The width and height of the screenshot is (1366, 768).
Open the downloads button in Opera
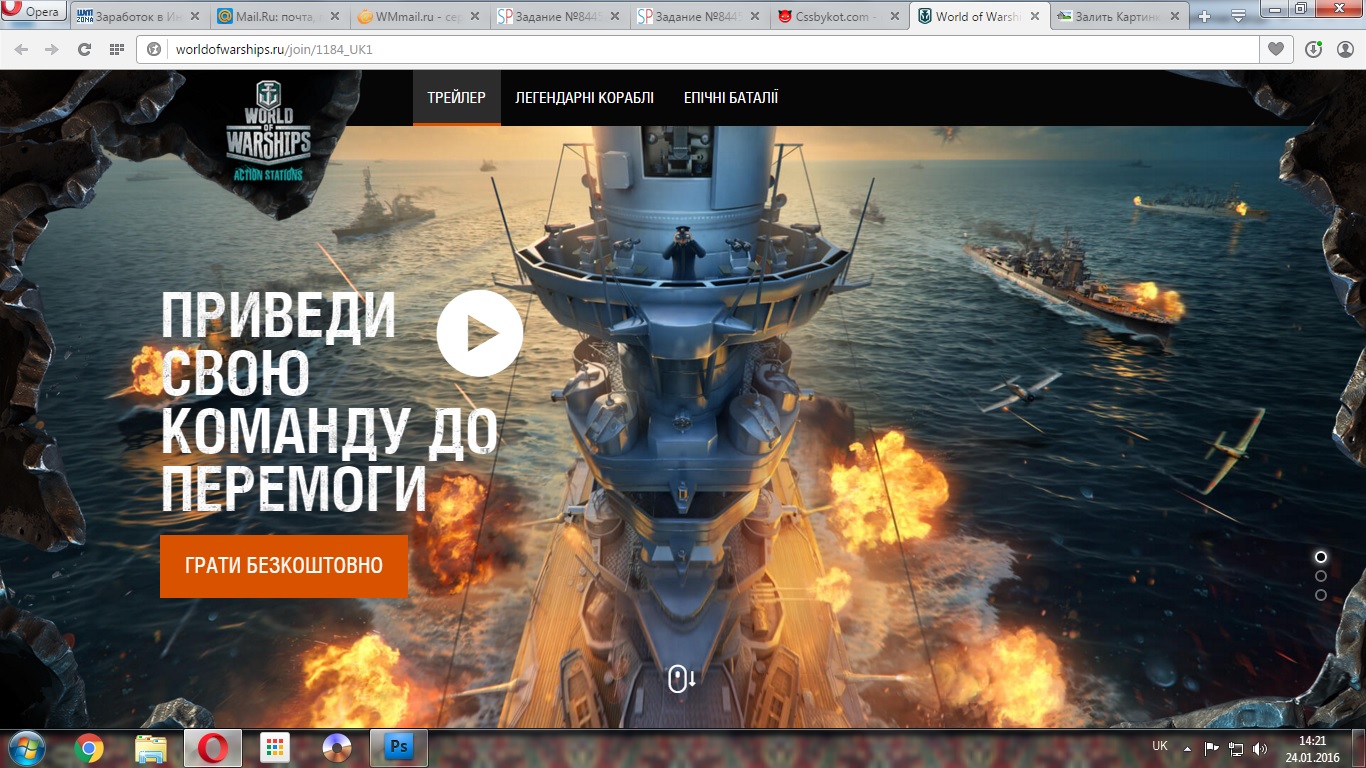1314,50
